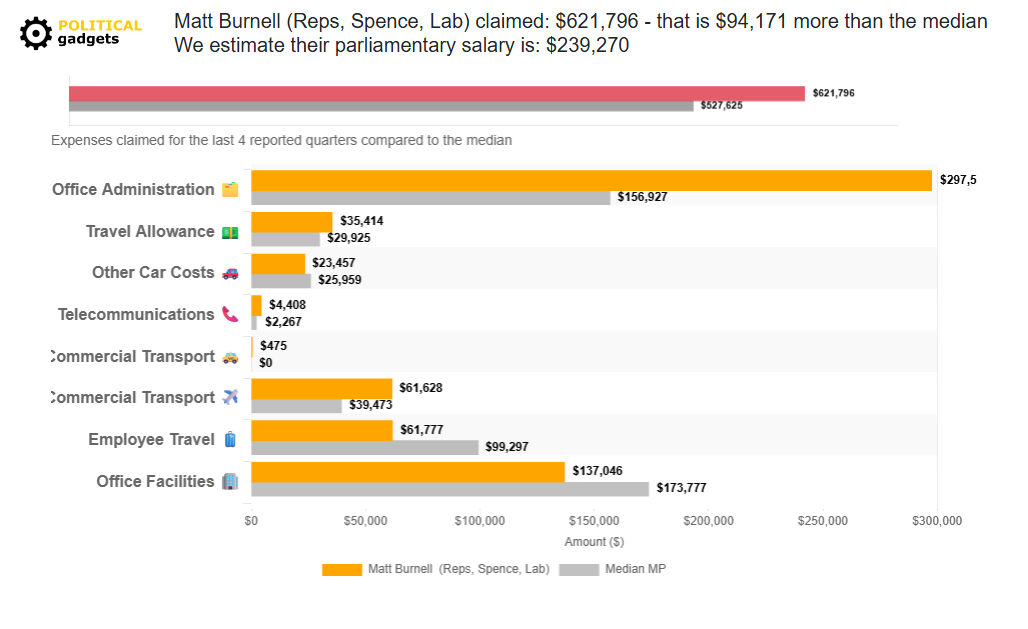Click the $300,000 axis tick label
This screenshot has width=1028, height=629.
[937, 521]
